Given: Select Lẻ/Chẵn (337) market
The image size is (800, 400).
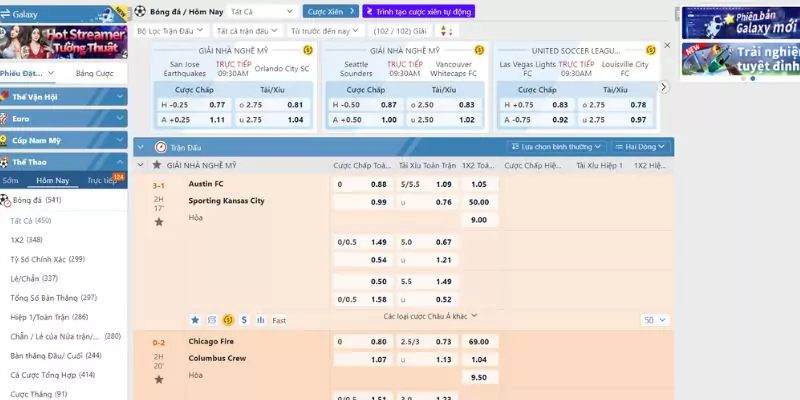Looking at the screenshot, I should coord(34,279).
